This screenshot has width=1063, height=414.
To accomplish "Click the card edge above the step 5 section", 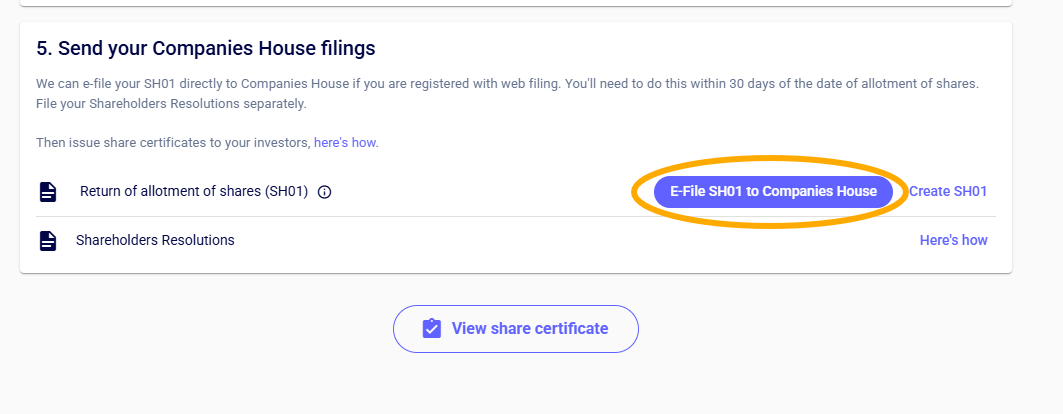I will [515, 6].
